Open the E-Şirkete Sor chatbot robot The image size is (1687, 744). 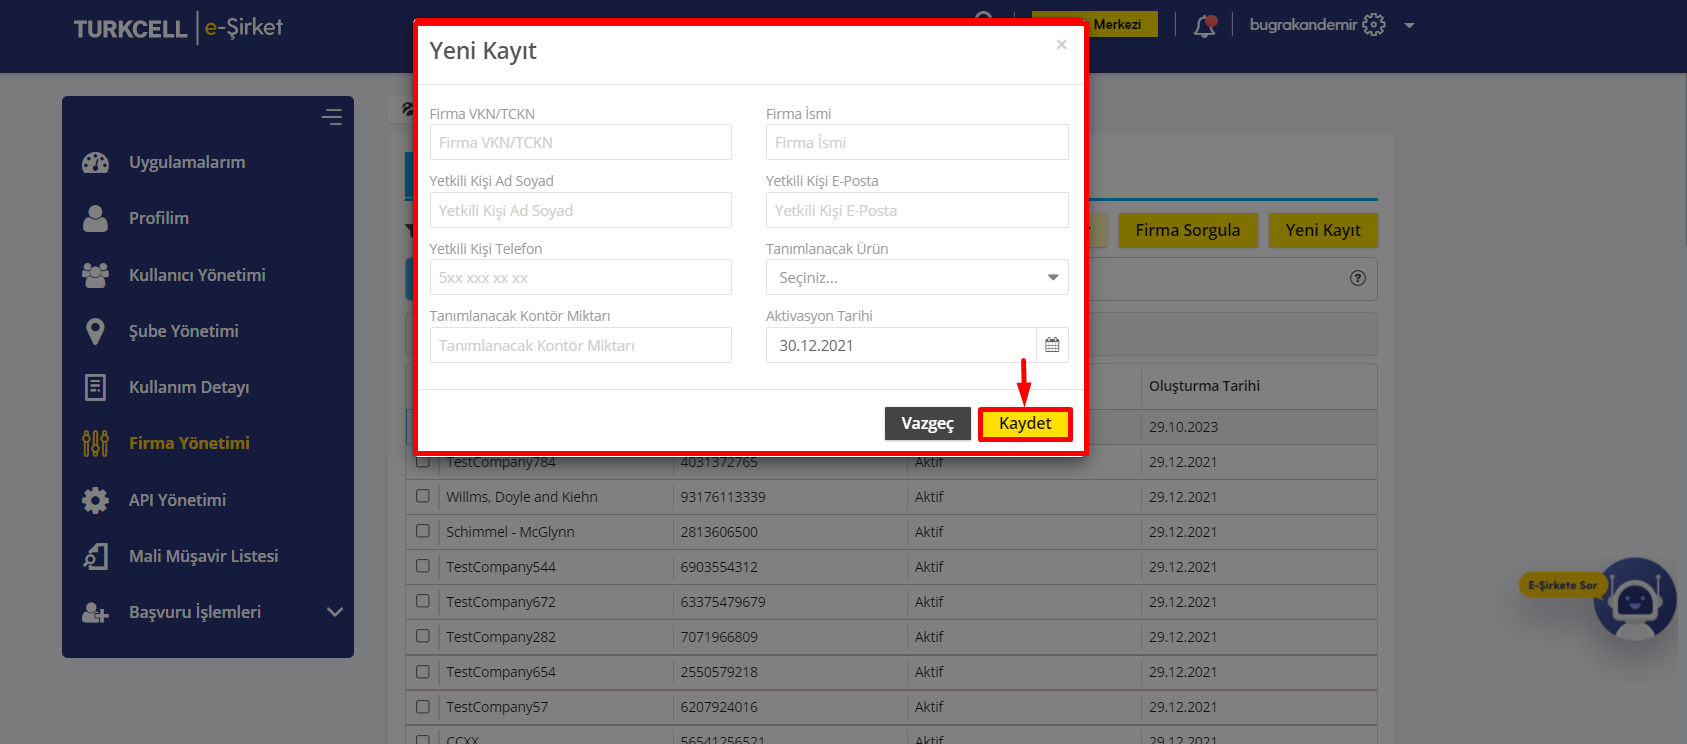point(1635,600)
